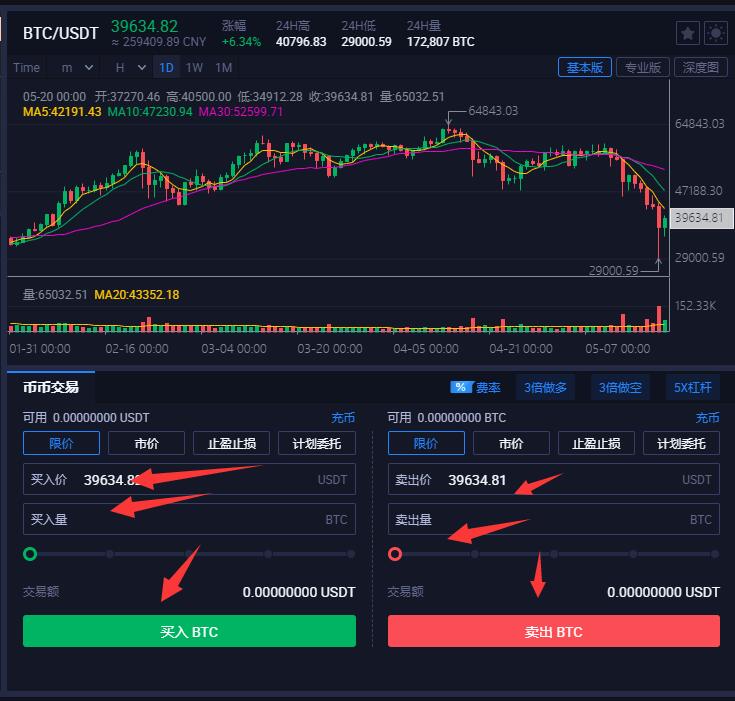Set buy slider to the midpoint dot
This screenshot has height=701, width=735.
point(189,554)
